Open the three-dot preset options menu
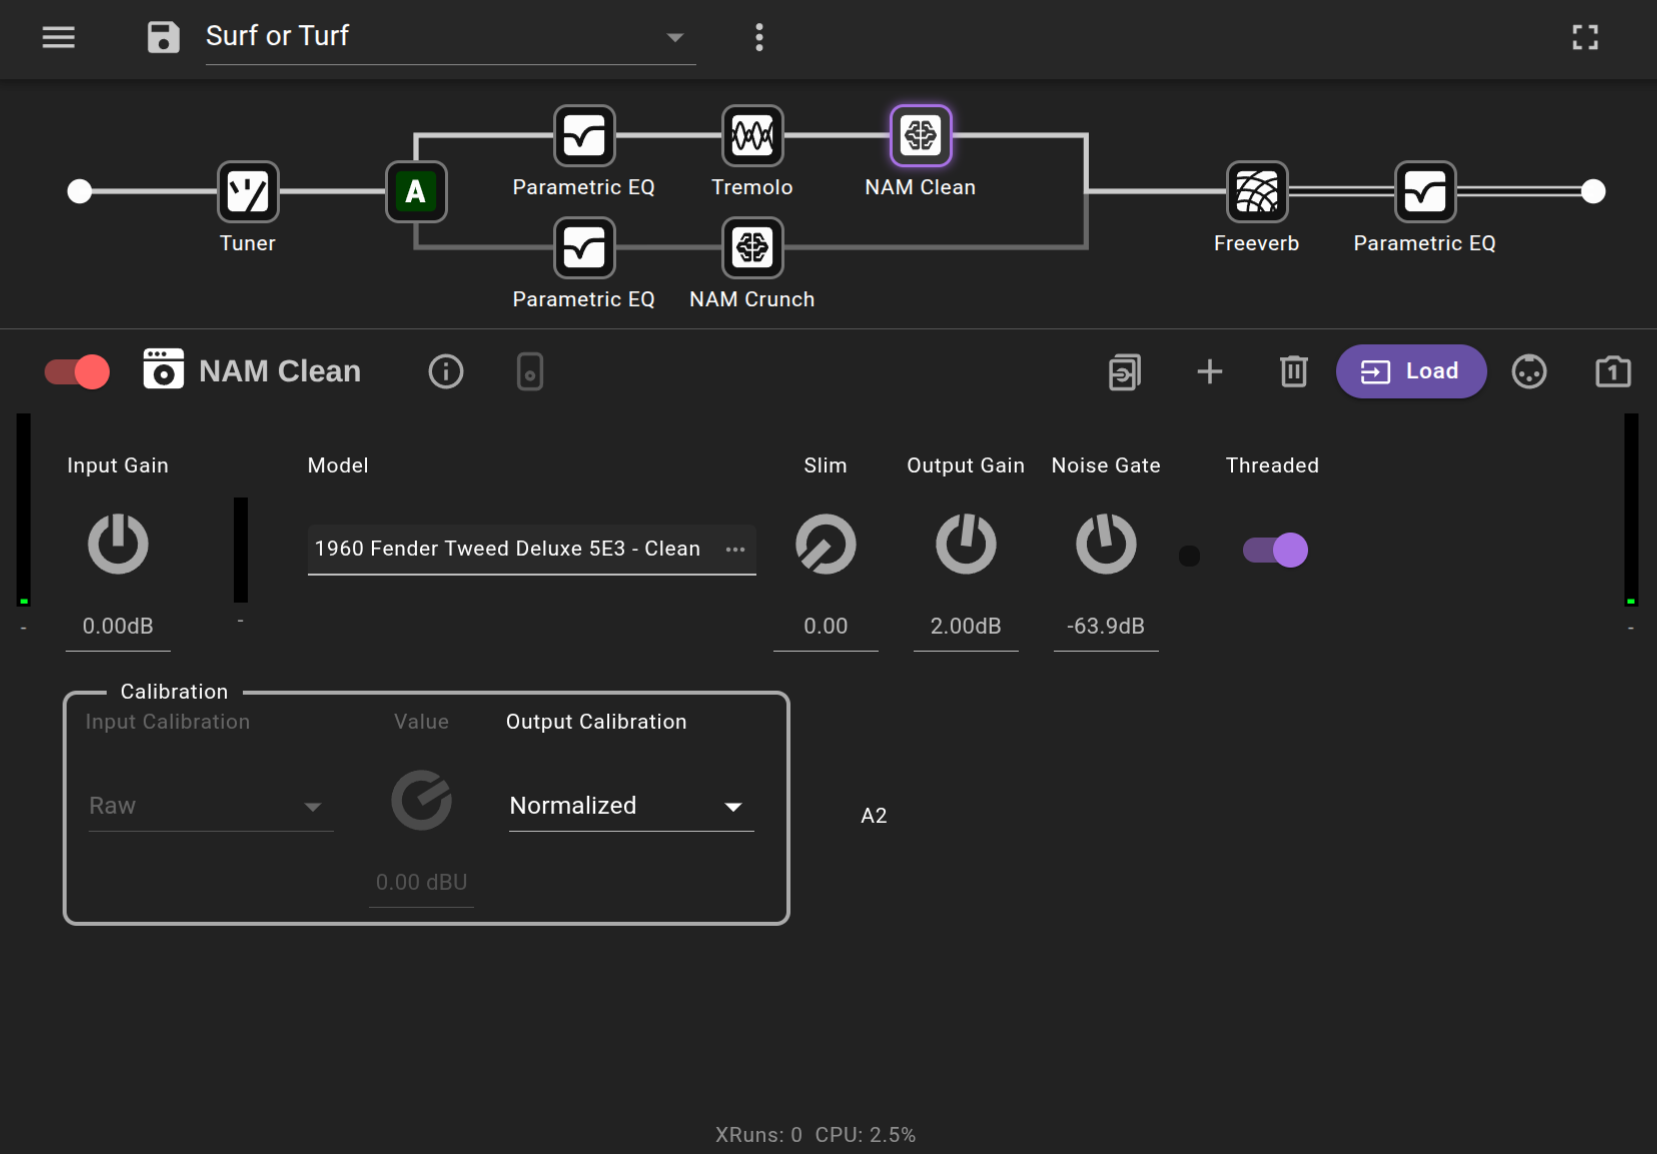Image resolution: width=1657 pixels, height=1154 pixels. [759, 37]
